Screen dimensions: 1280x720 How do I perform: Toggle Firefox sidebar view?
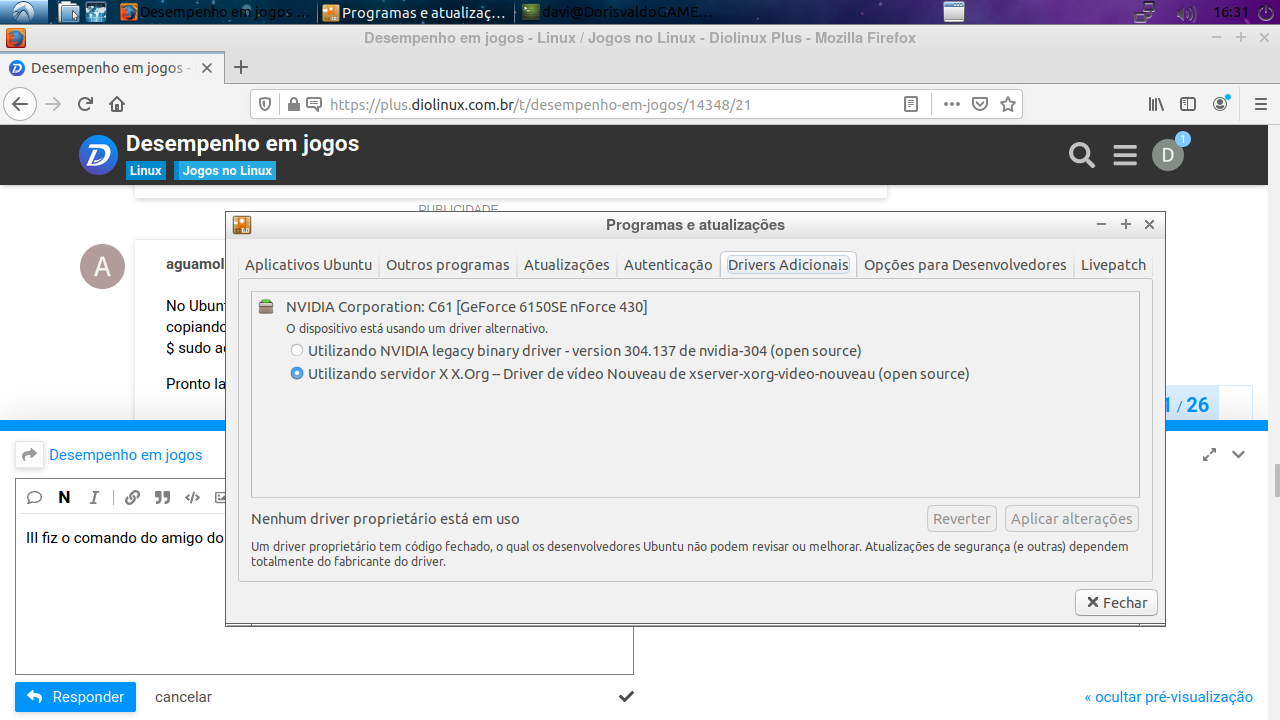point(1188,104)
